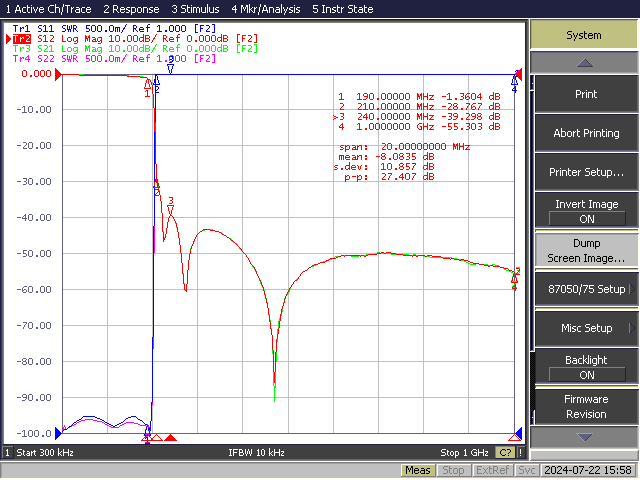Open Printer Setup dialog
Viewport: 640px width, 480px height.
pyautogui.click(x=586, y=172)
